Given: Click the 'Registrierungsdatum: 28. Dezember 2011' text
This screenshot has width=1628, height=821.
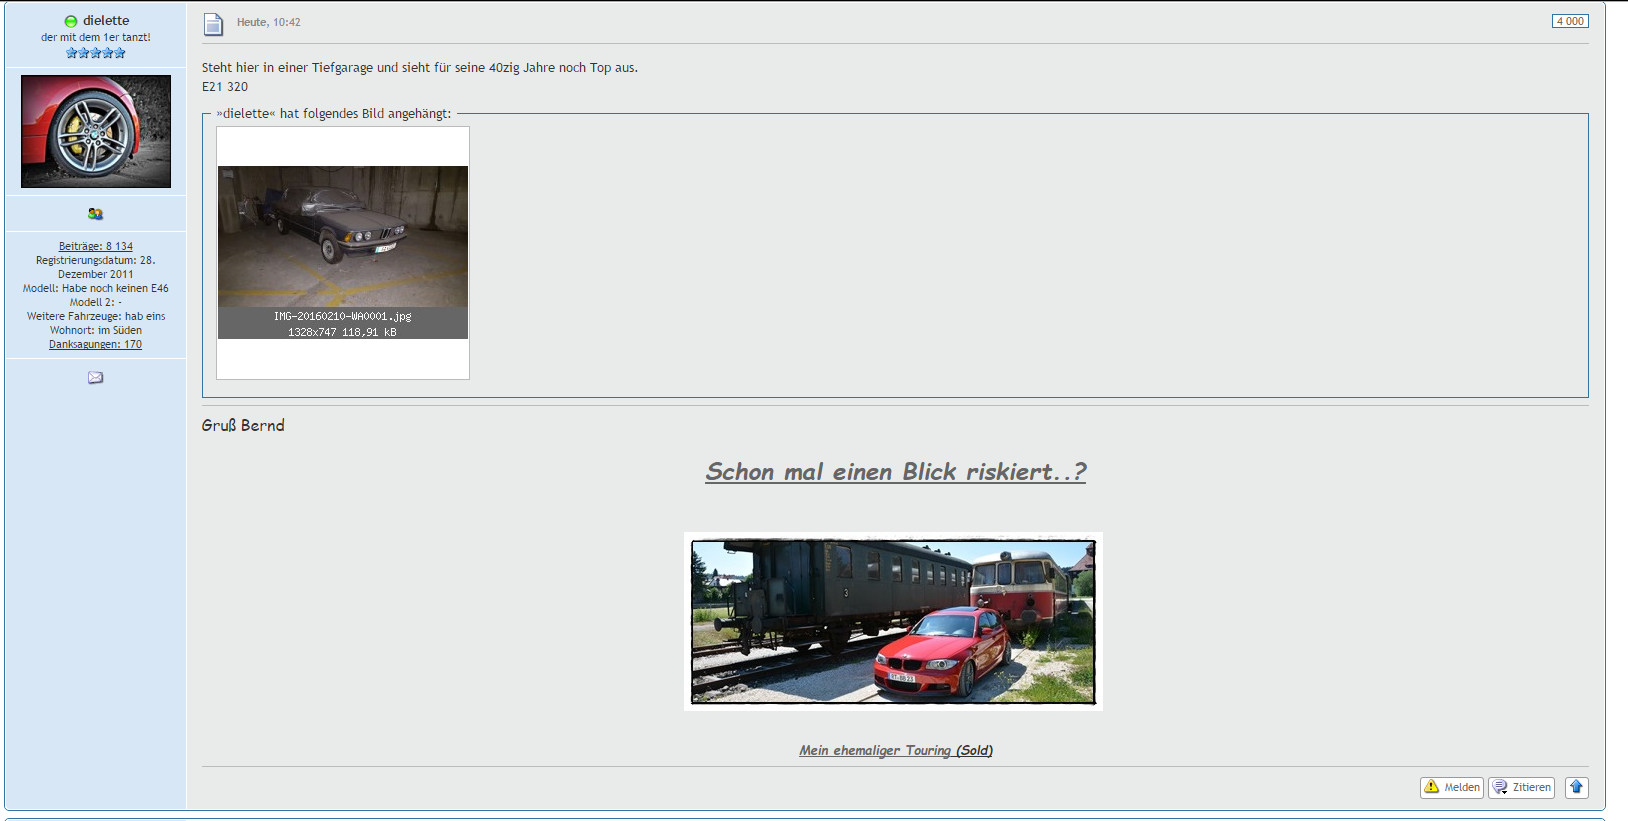Looking at the screenshot, I should pyautogui.click(x=96, y=267).
